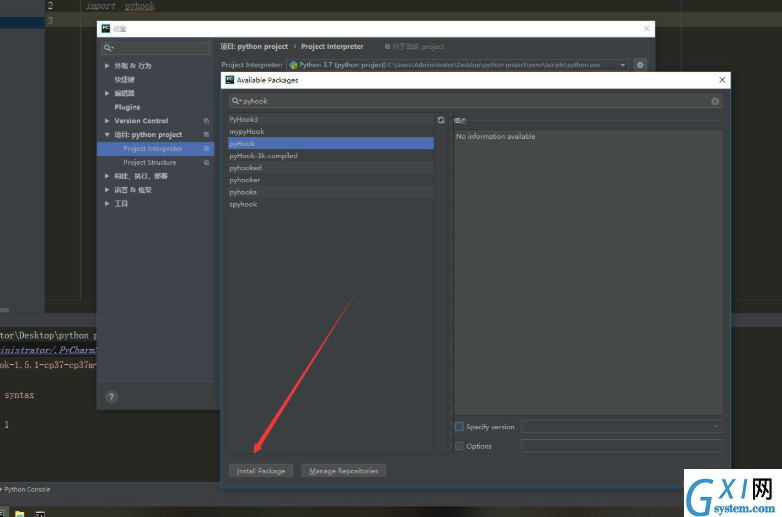Open the keymap entry in Settings sidebar

(x=124, y=79)
